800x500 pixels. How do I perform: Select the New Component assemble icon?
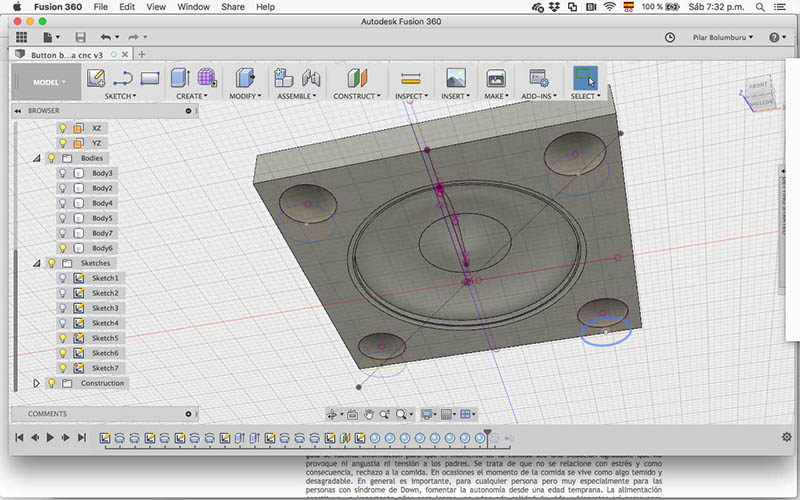tap(283, 78)
